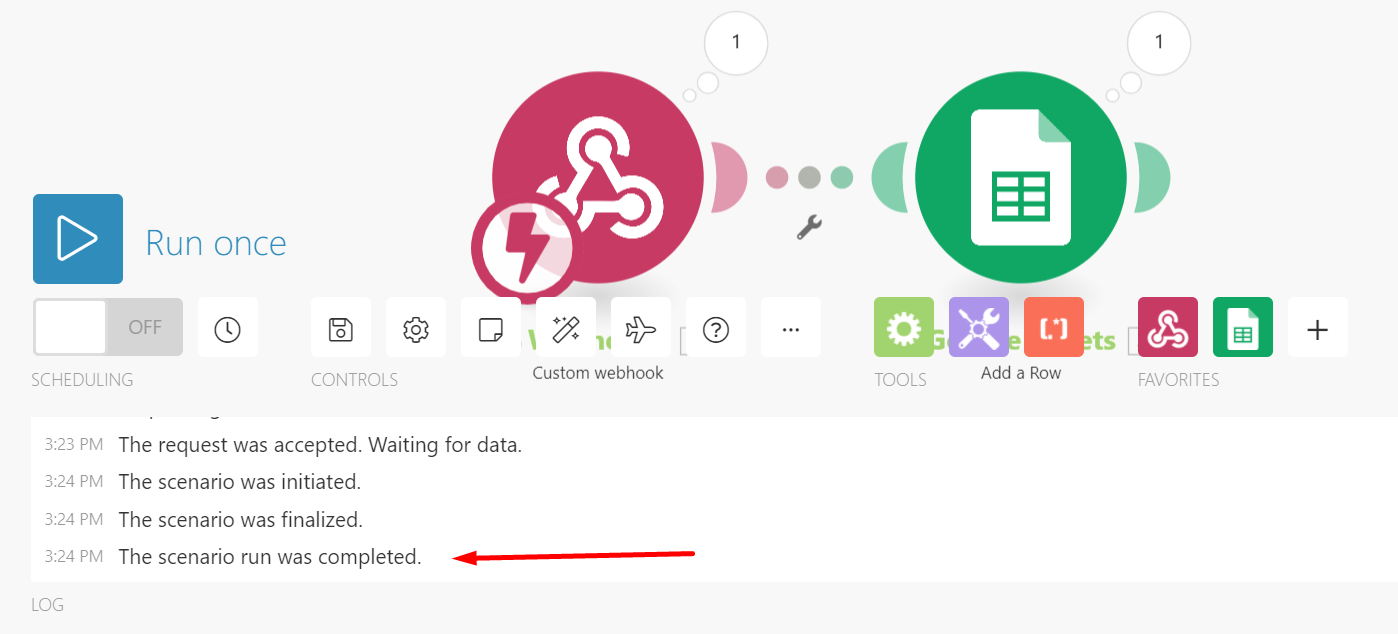Click the auto-align magic wand icon
The height and width of the screenshot is (634, 1398).
click(566, 327)
